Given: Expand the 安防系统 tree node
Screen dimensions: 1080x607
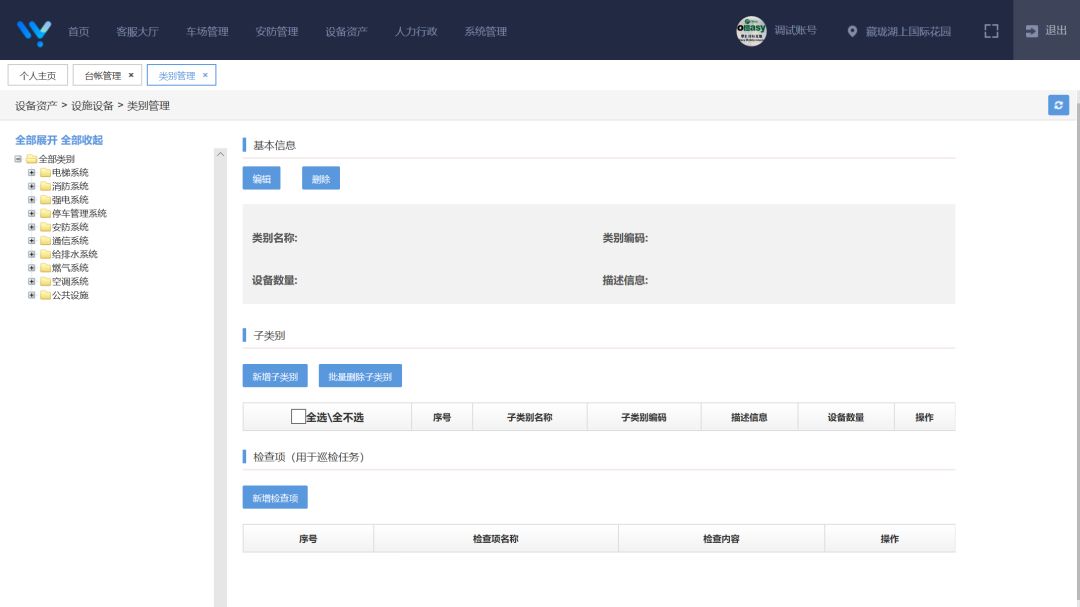Looking at the screenshot, I should [33, 226].
